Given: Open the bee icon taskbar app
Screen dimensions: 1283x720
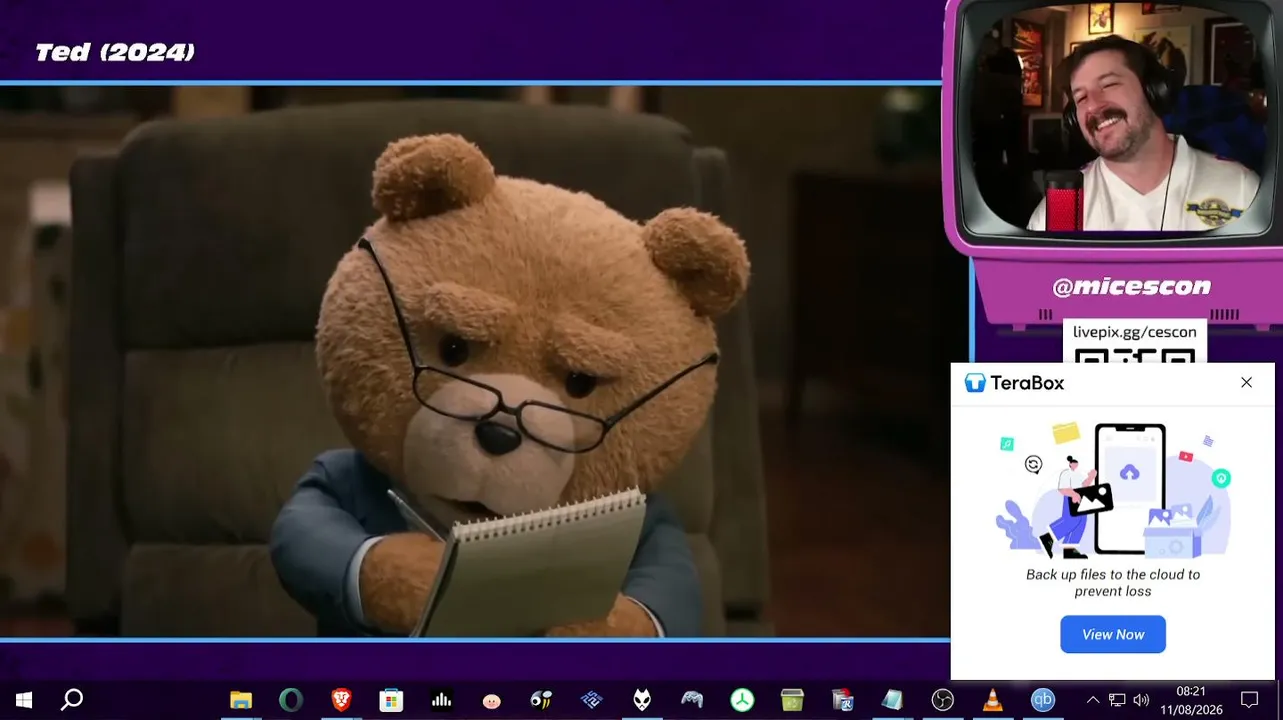Looking at the screenshot, I should (x=541, y=700).
